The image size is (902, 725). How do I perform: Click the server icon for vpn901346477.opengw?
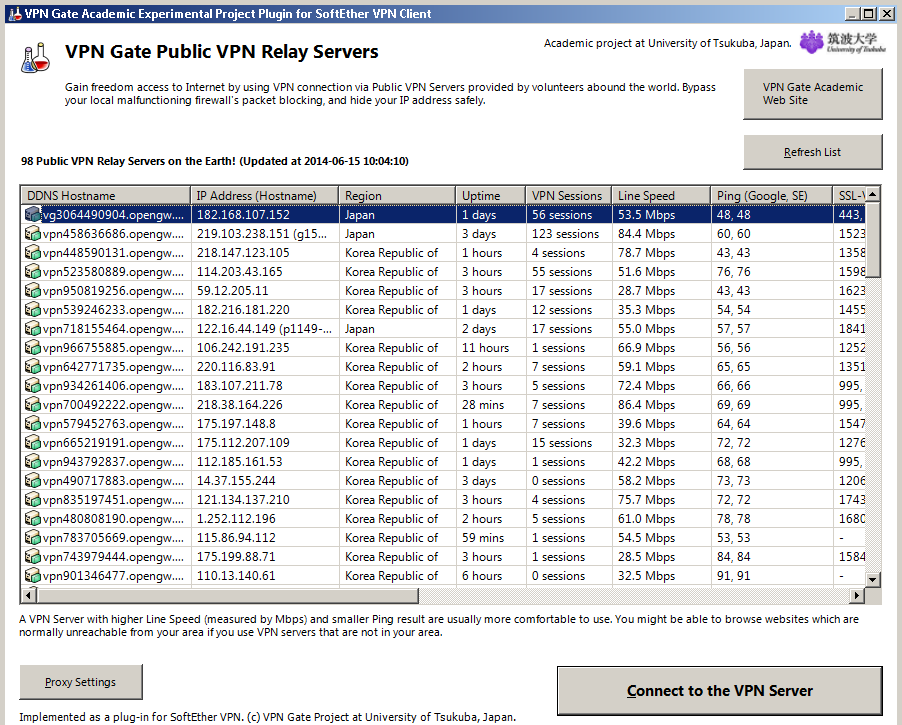[33, 575]
